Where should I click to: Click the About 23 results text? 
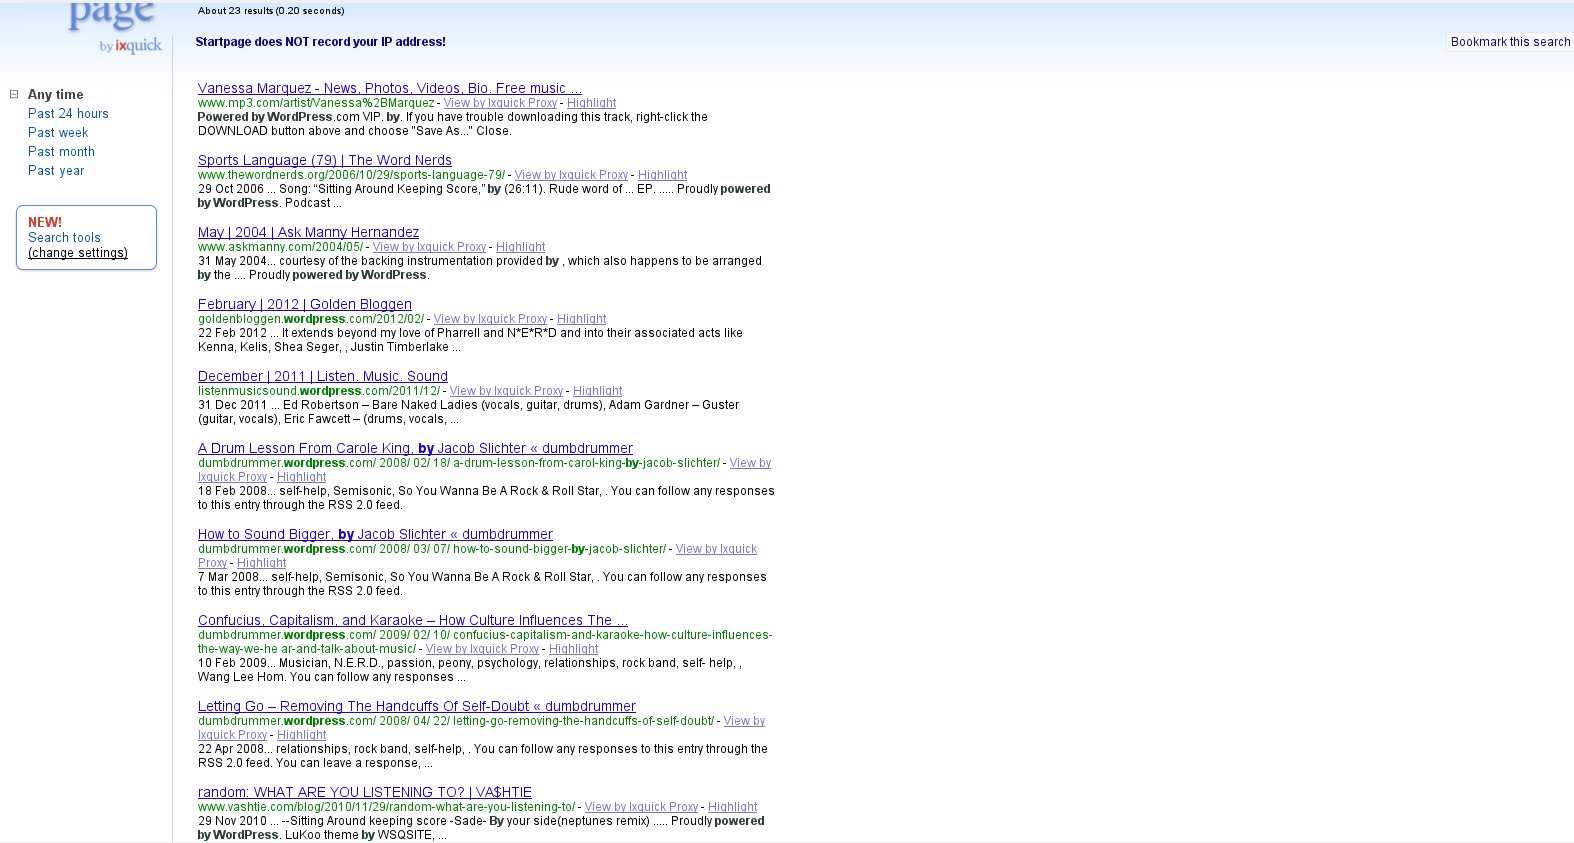[271, 11]
